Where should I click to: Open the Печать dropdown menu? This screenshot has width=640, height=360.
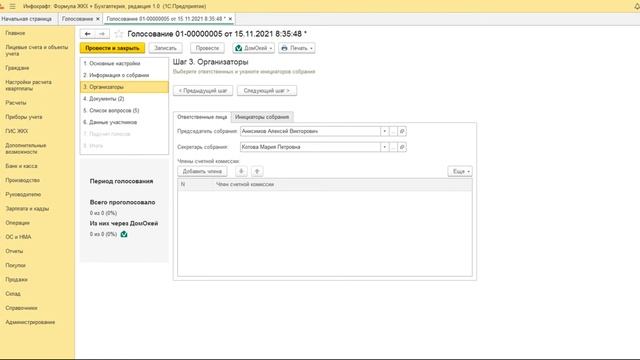[x=297, y=48]
